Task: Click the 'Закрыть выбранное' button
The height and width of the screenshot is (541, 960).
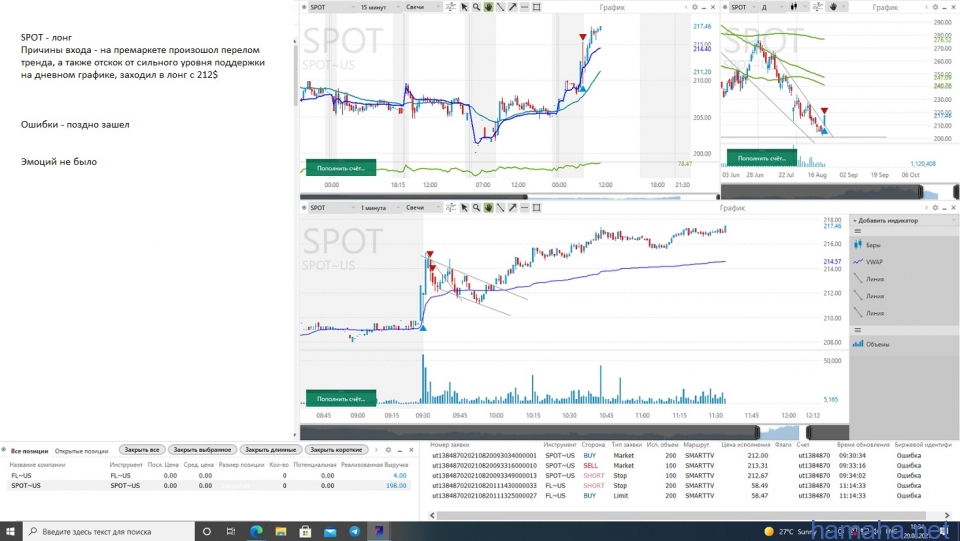Action: [202, 450]
